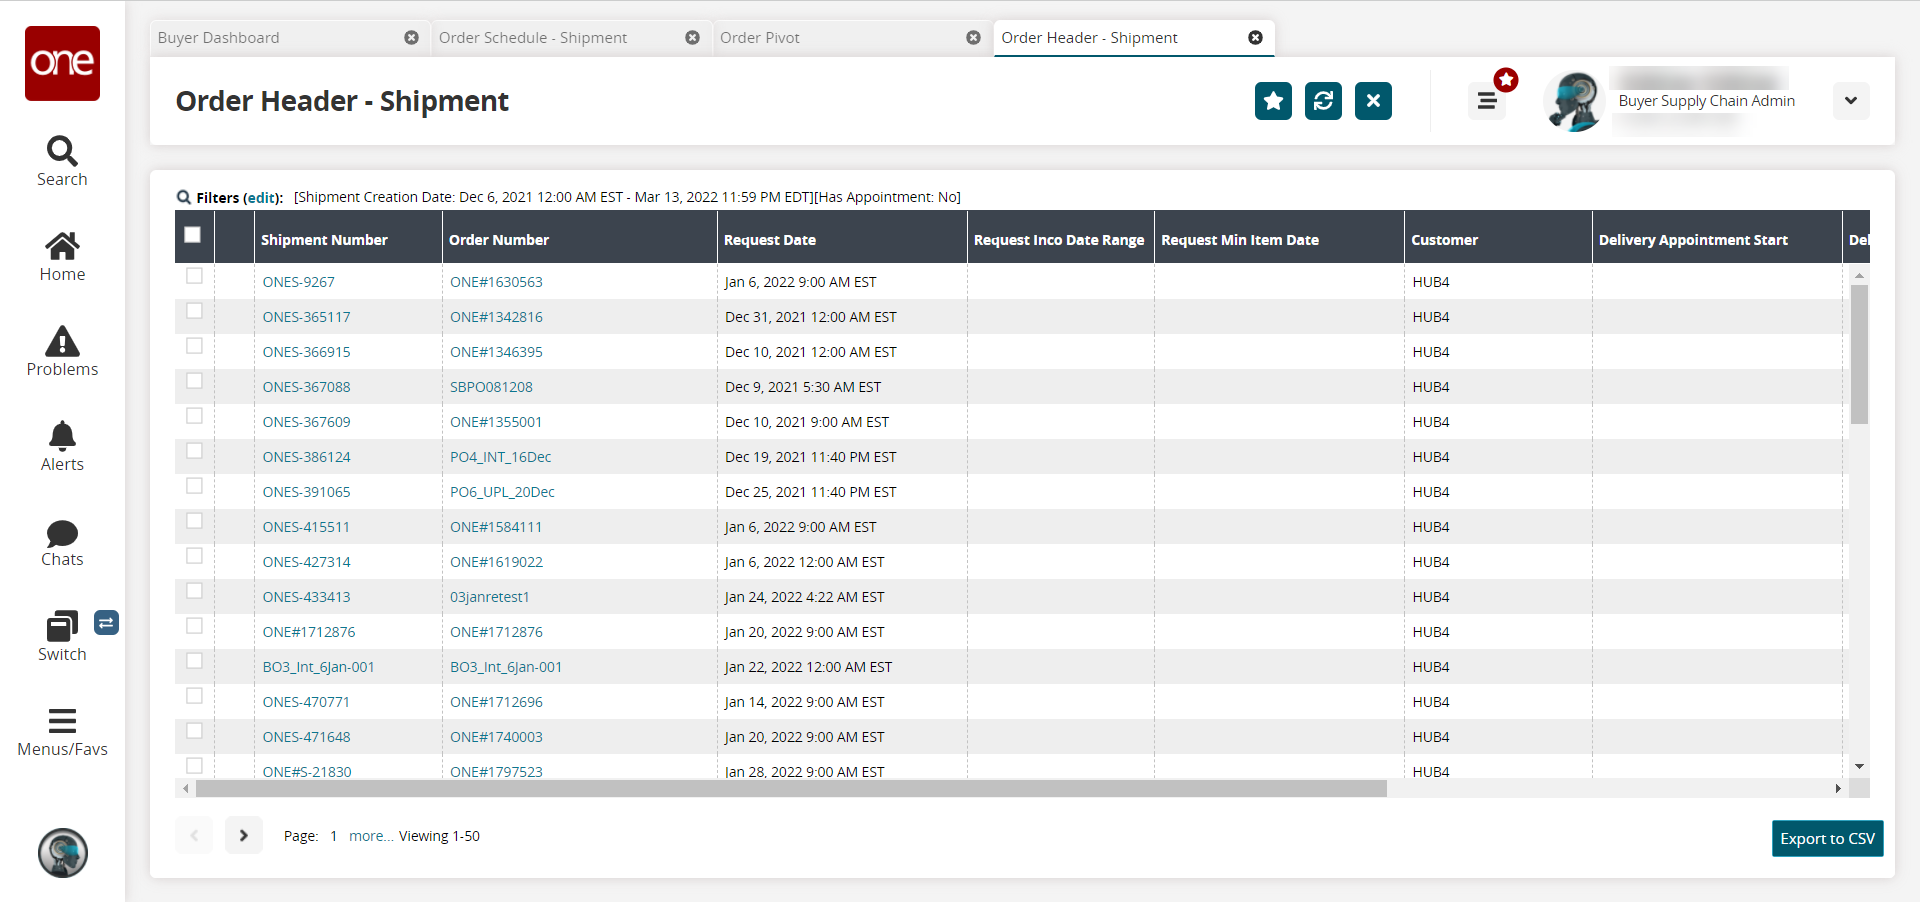1920x902 pixels.
Task: Open the Problems panel
Action: pyautogui.click(x=62, y=352)
